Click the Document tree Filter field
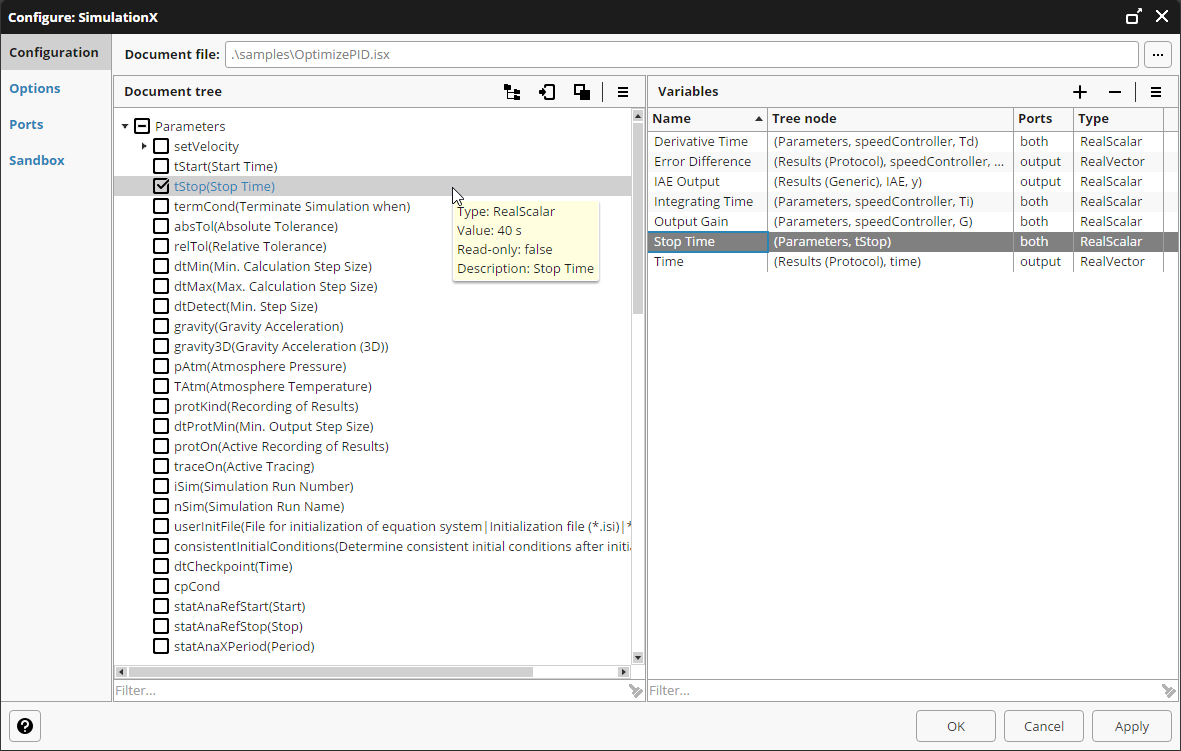This screenshot has width=1181, height=751. click(x=371, y=691)
